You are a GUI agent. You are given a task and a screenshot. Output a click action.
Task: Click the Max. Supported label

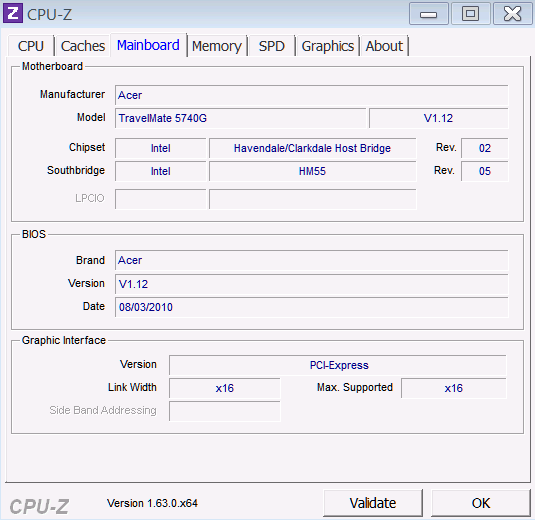[x=355, y=387]
